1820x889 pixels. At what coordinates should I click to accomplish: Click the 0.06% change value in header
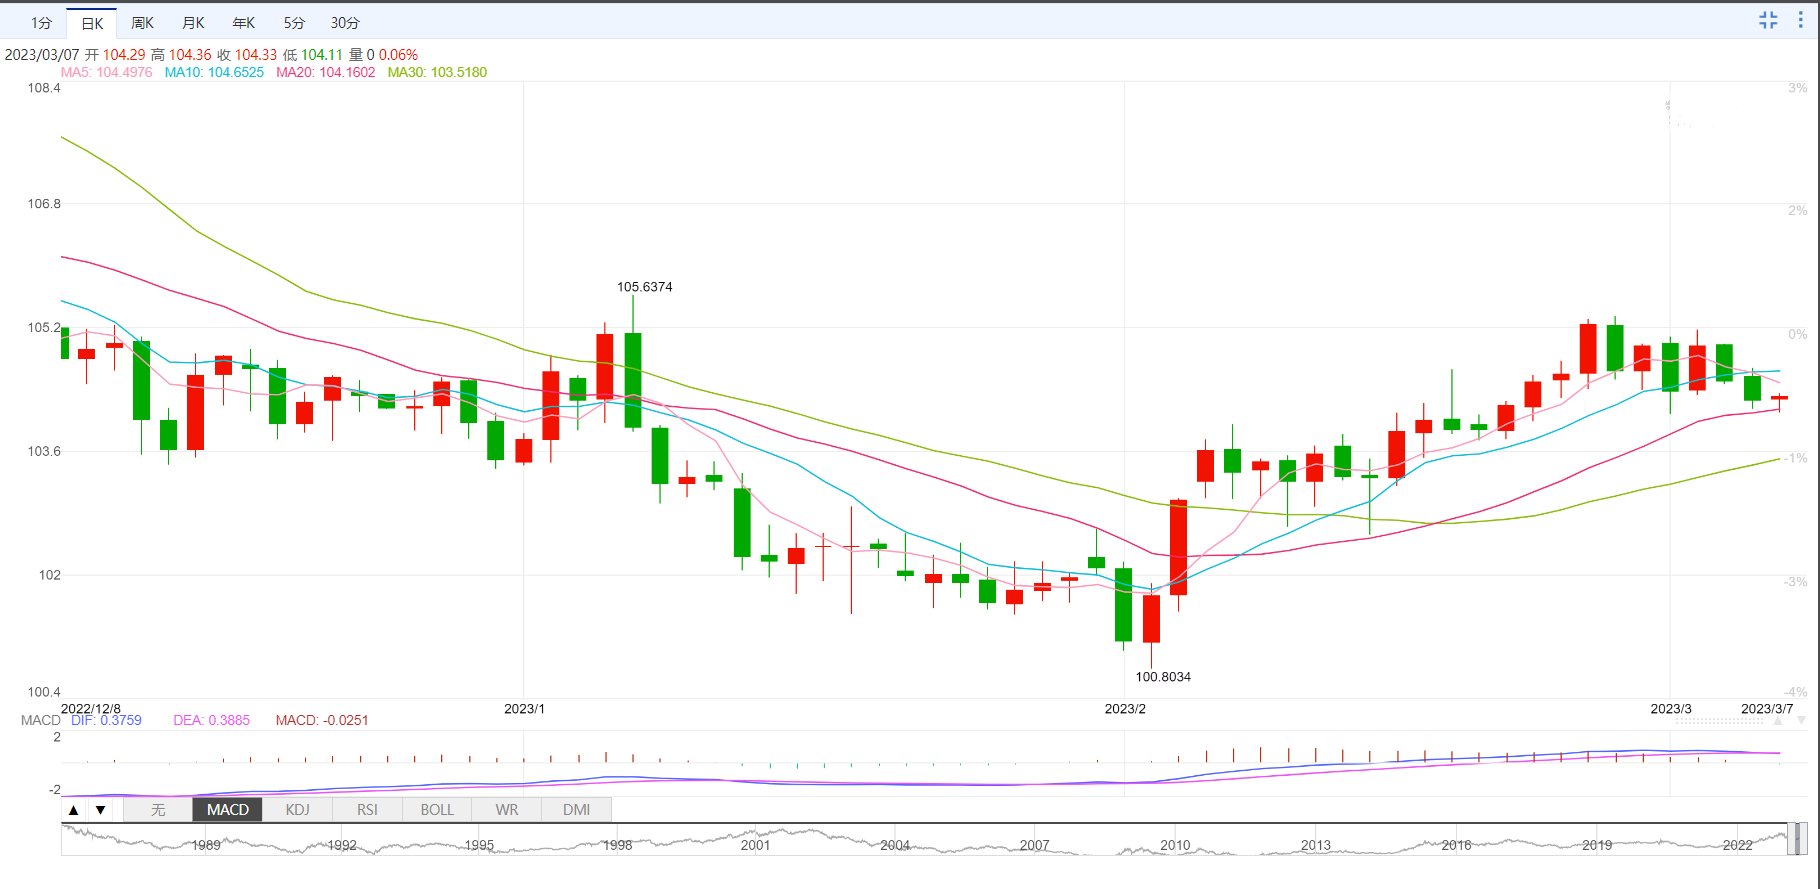pos(398,55)
